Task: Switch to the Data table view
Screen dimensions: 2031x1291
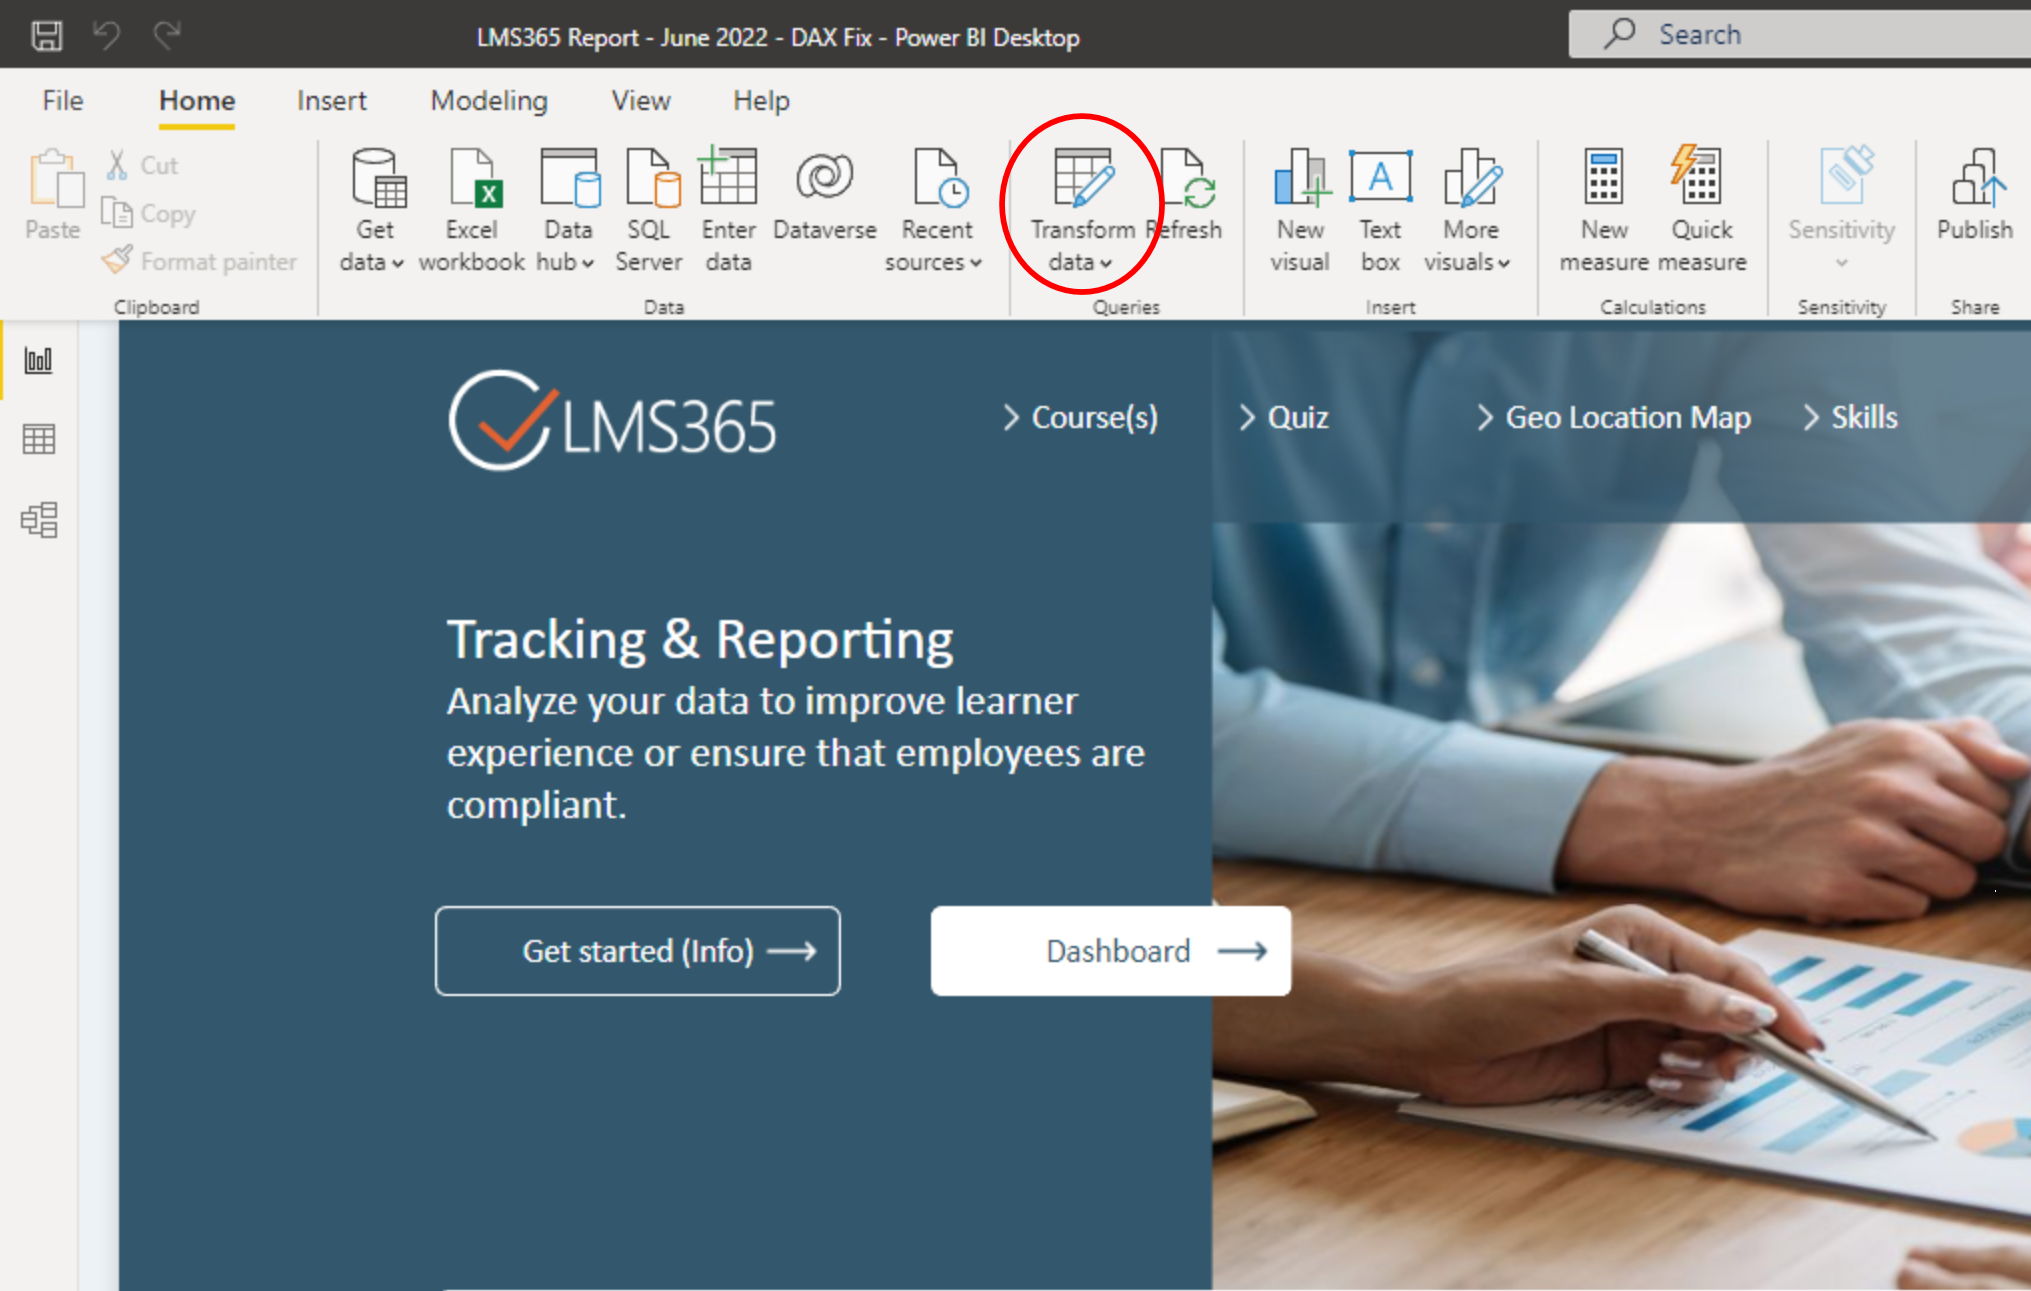Action: click(39, 439)
